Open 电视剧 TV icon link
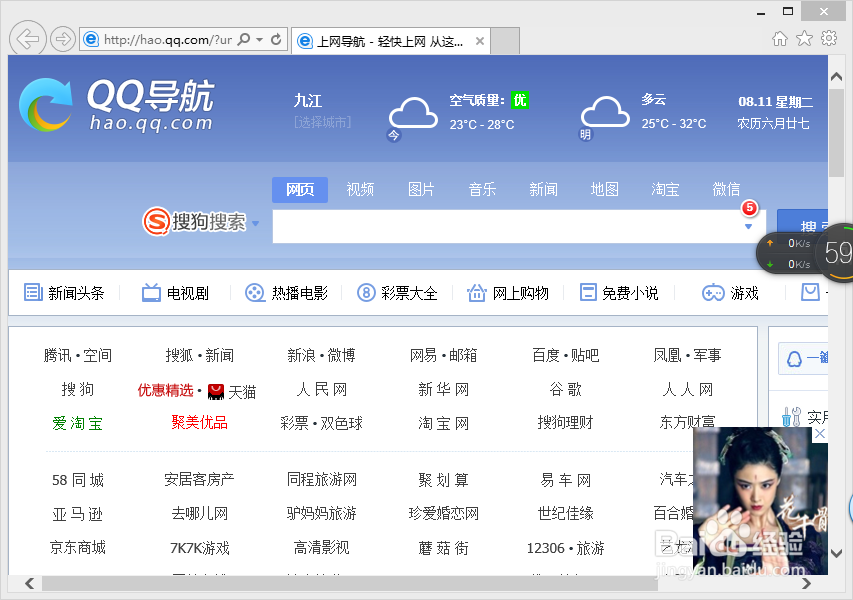This screenshot has width=853, height=600. (175, 293)
